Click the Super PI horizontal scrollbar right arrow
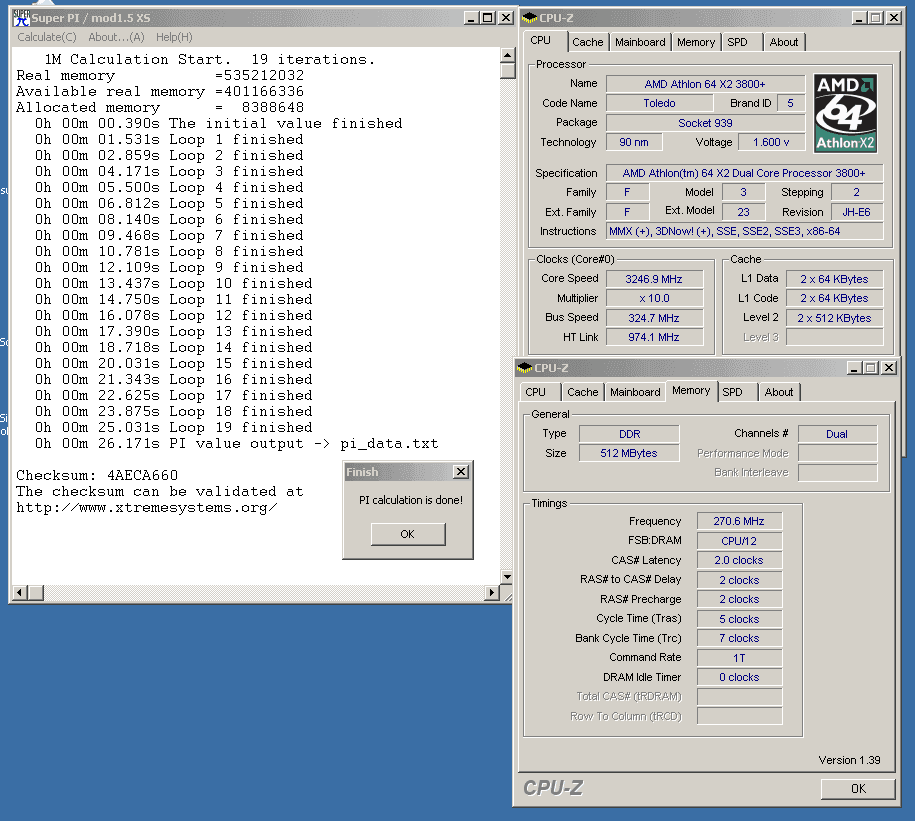916x821 pixels. click(492, 593)
